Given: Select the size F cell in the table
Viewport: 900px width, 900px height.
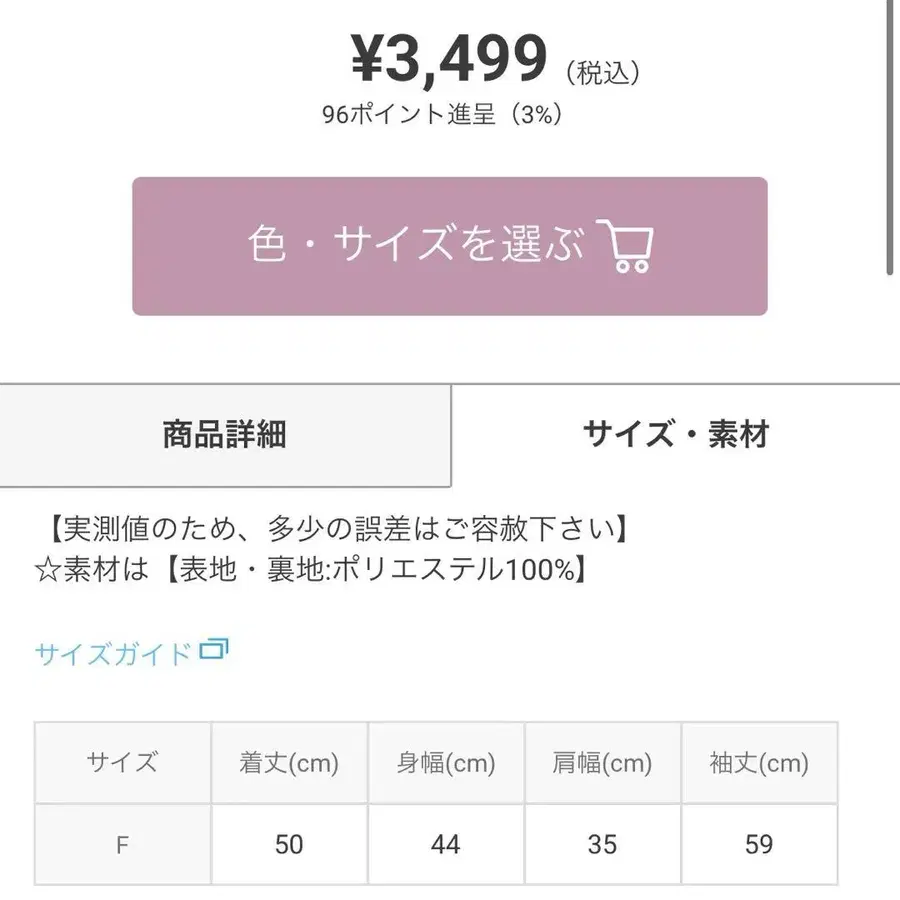Looking at the screenshot, I should (x=122, y=844).
